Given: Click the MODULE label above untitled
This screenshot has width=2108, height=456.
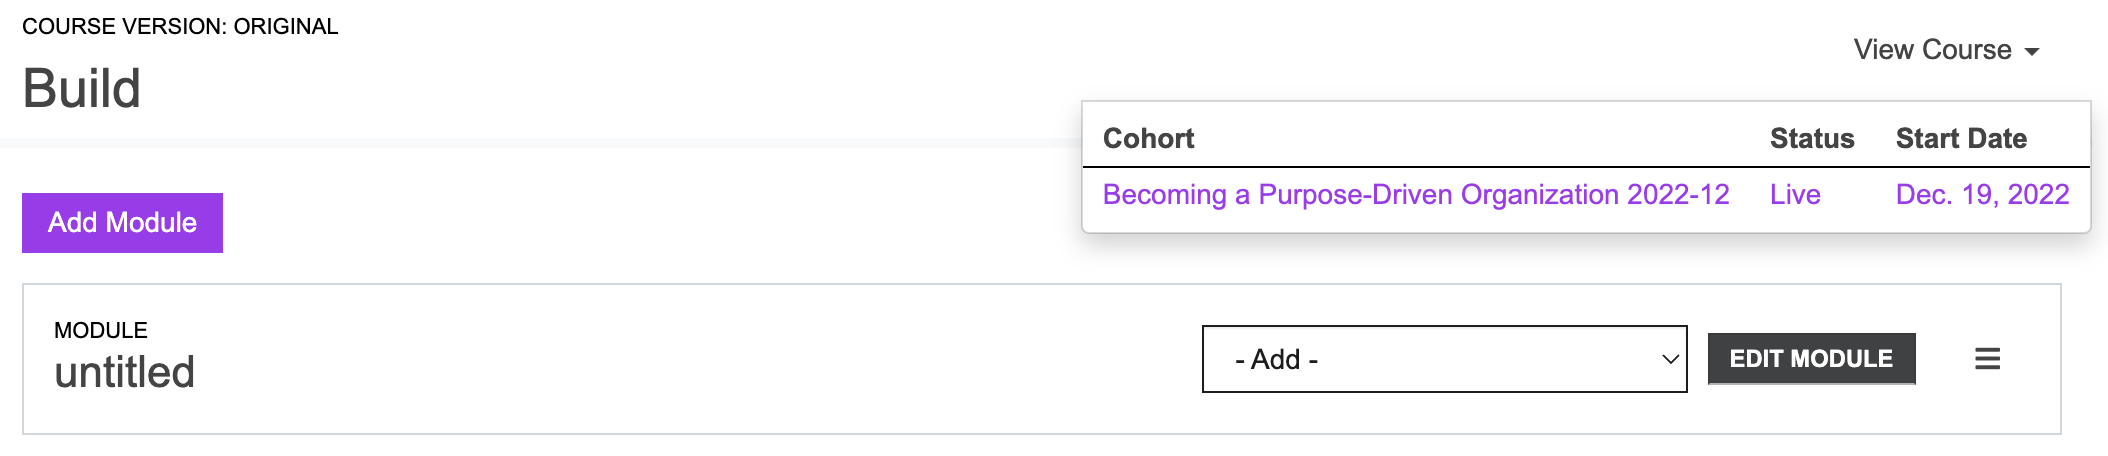Looking at the screenshot, I should [x=101, y=330].
